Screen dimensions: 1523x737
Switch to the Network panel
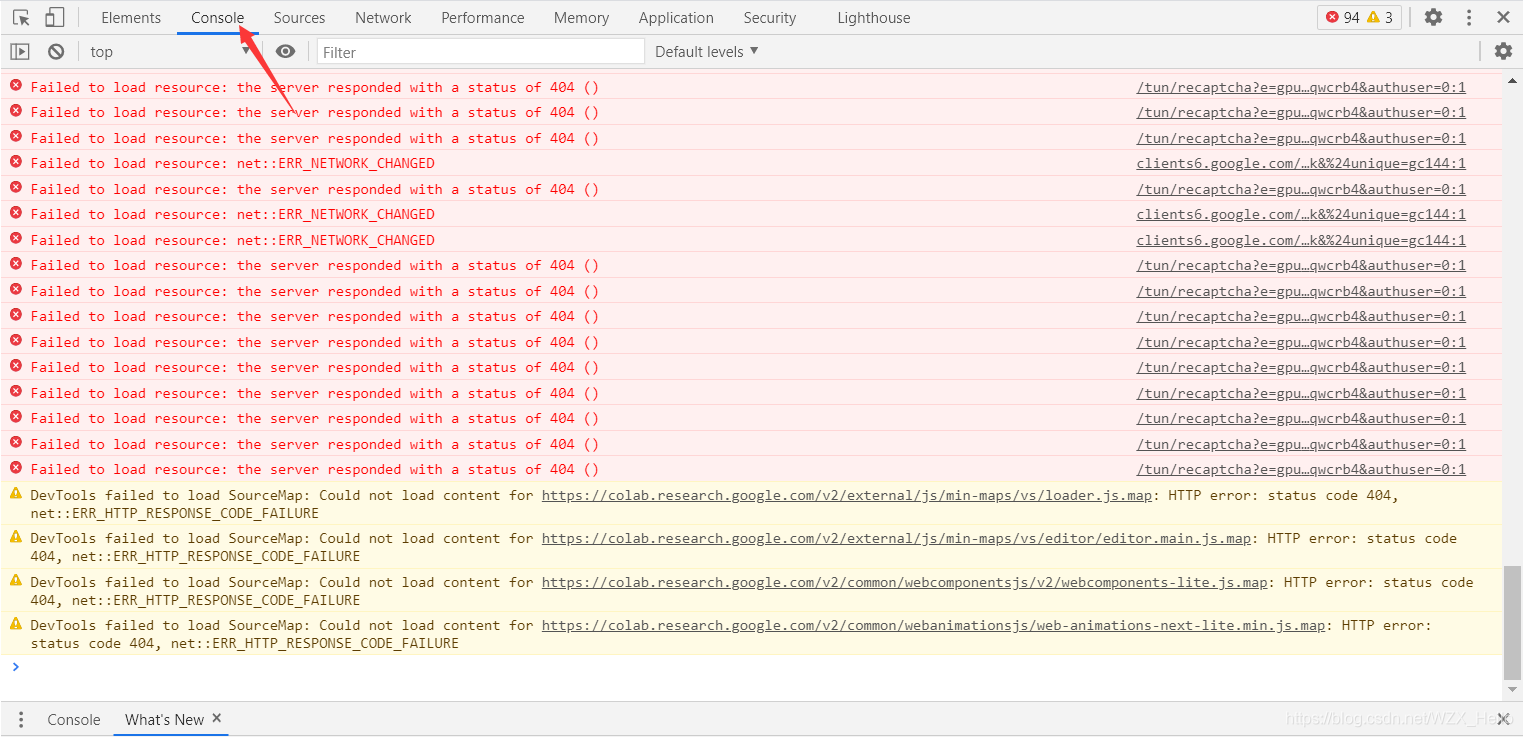click(383, 17)
